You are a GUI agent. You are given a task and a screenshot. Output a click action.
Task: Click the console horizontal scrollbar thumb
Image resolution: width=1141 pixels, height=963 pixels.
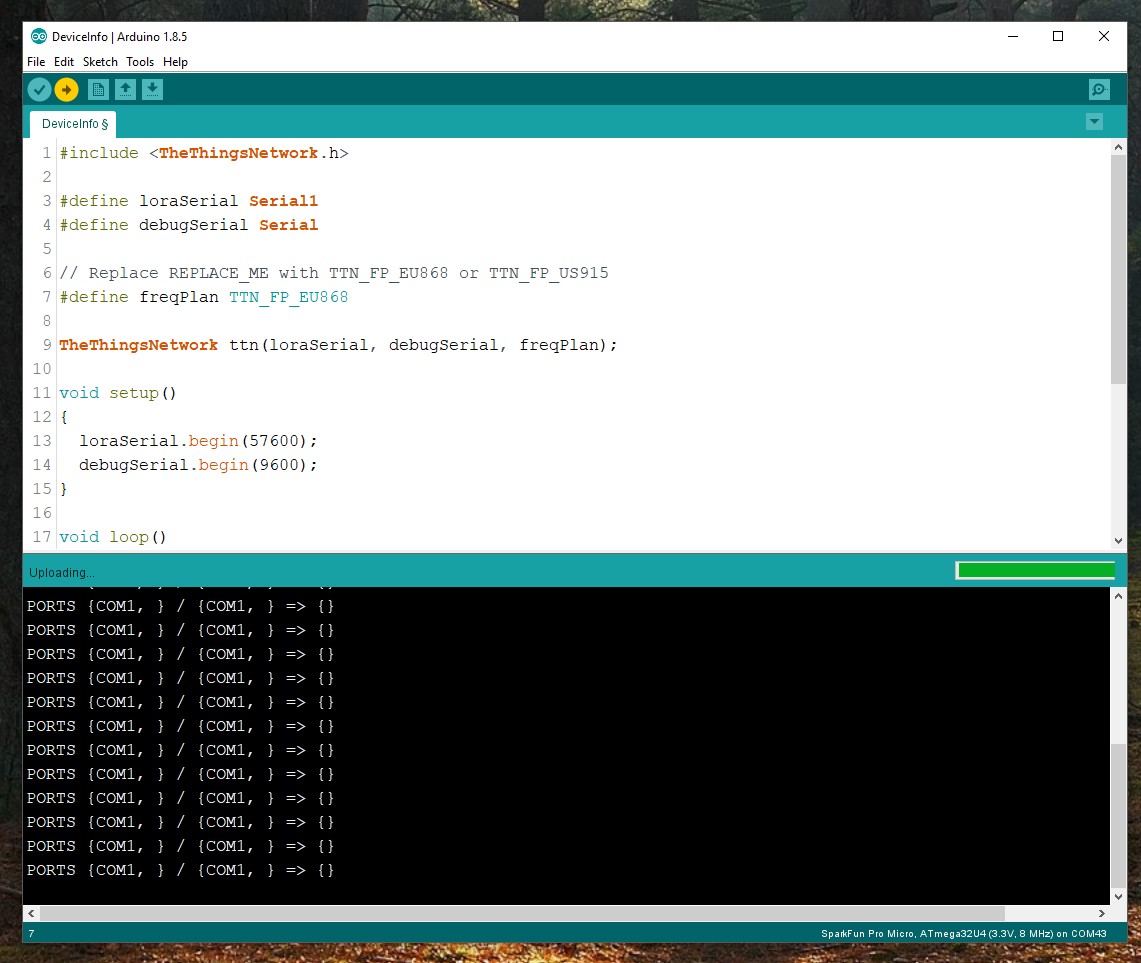tap(522, 914)
